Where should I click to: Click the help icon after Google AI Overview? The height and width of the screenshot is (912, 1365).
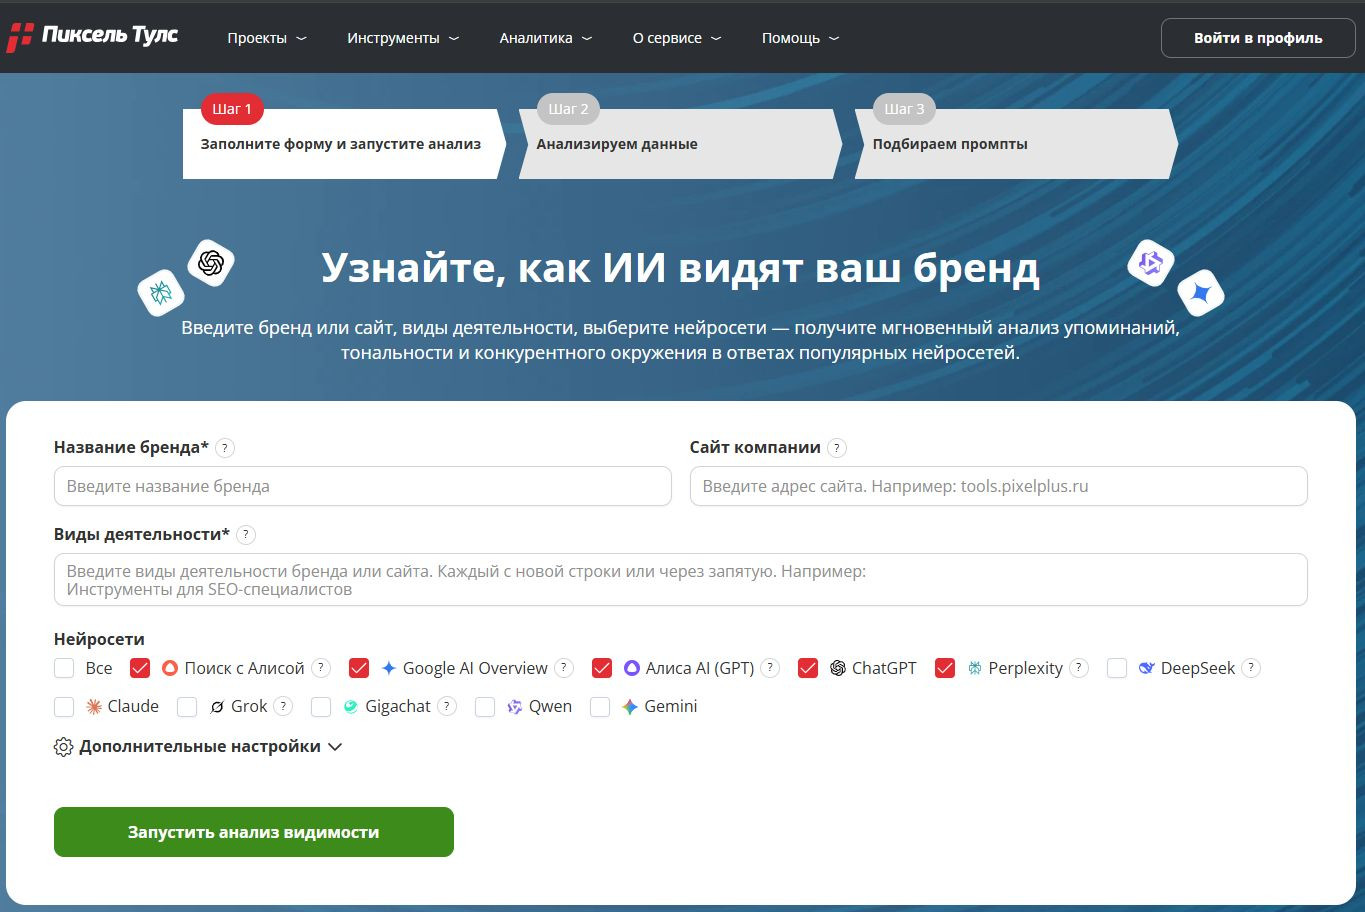564,668
